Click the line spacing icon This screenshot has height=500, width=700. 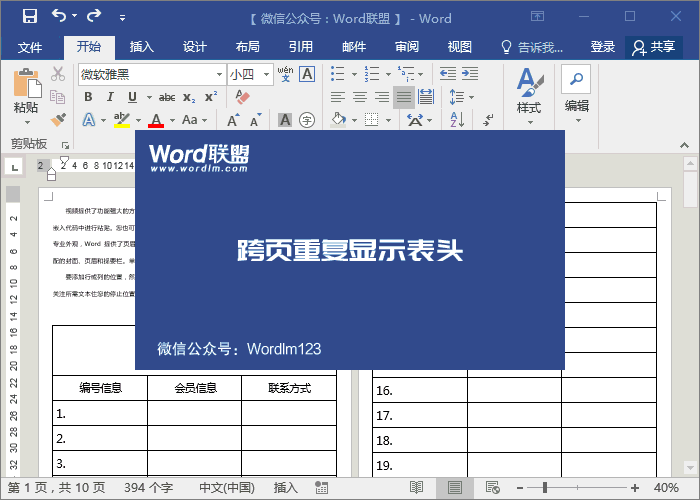(457, 97)
